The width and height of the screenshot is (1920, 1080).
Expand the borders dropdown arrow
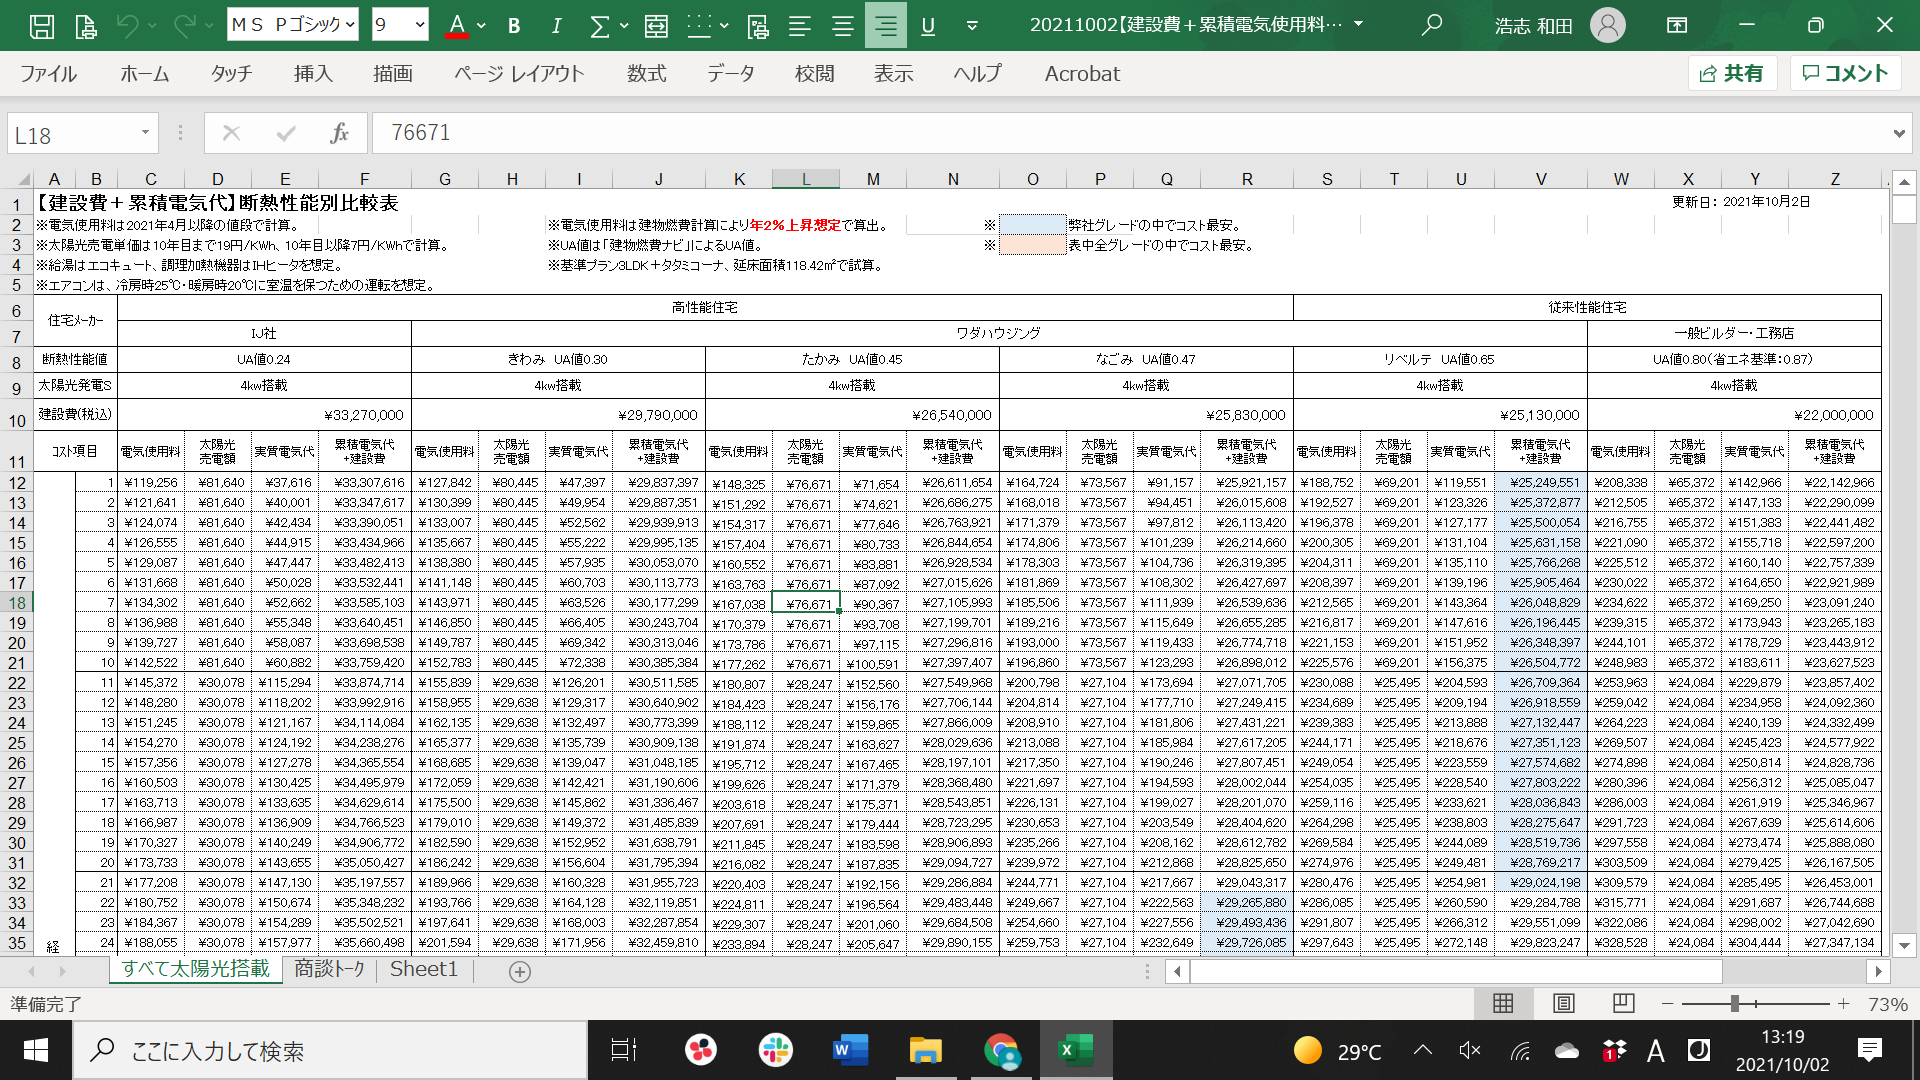pos(724,26)
